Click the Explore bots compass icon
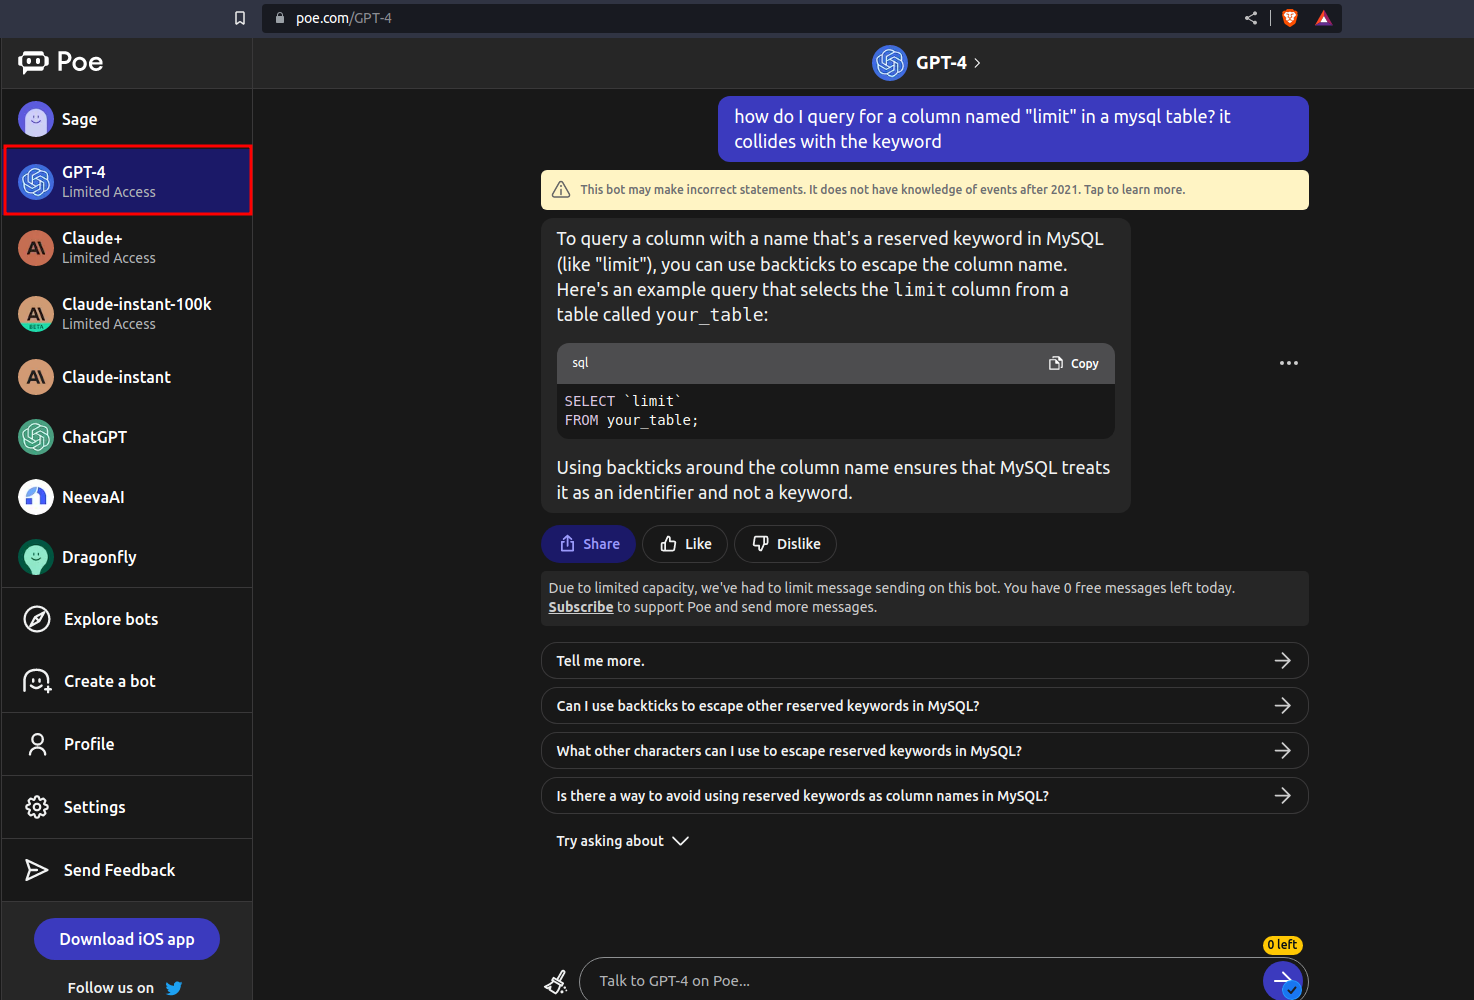 (x=37, y=619)
